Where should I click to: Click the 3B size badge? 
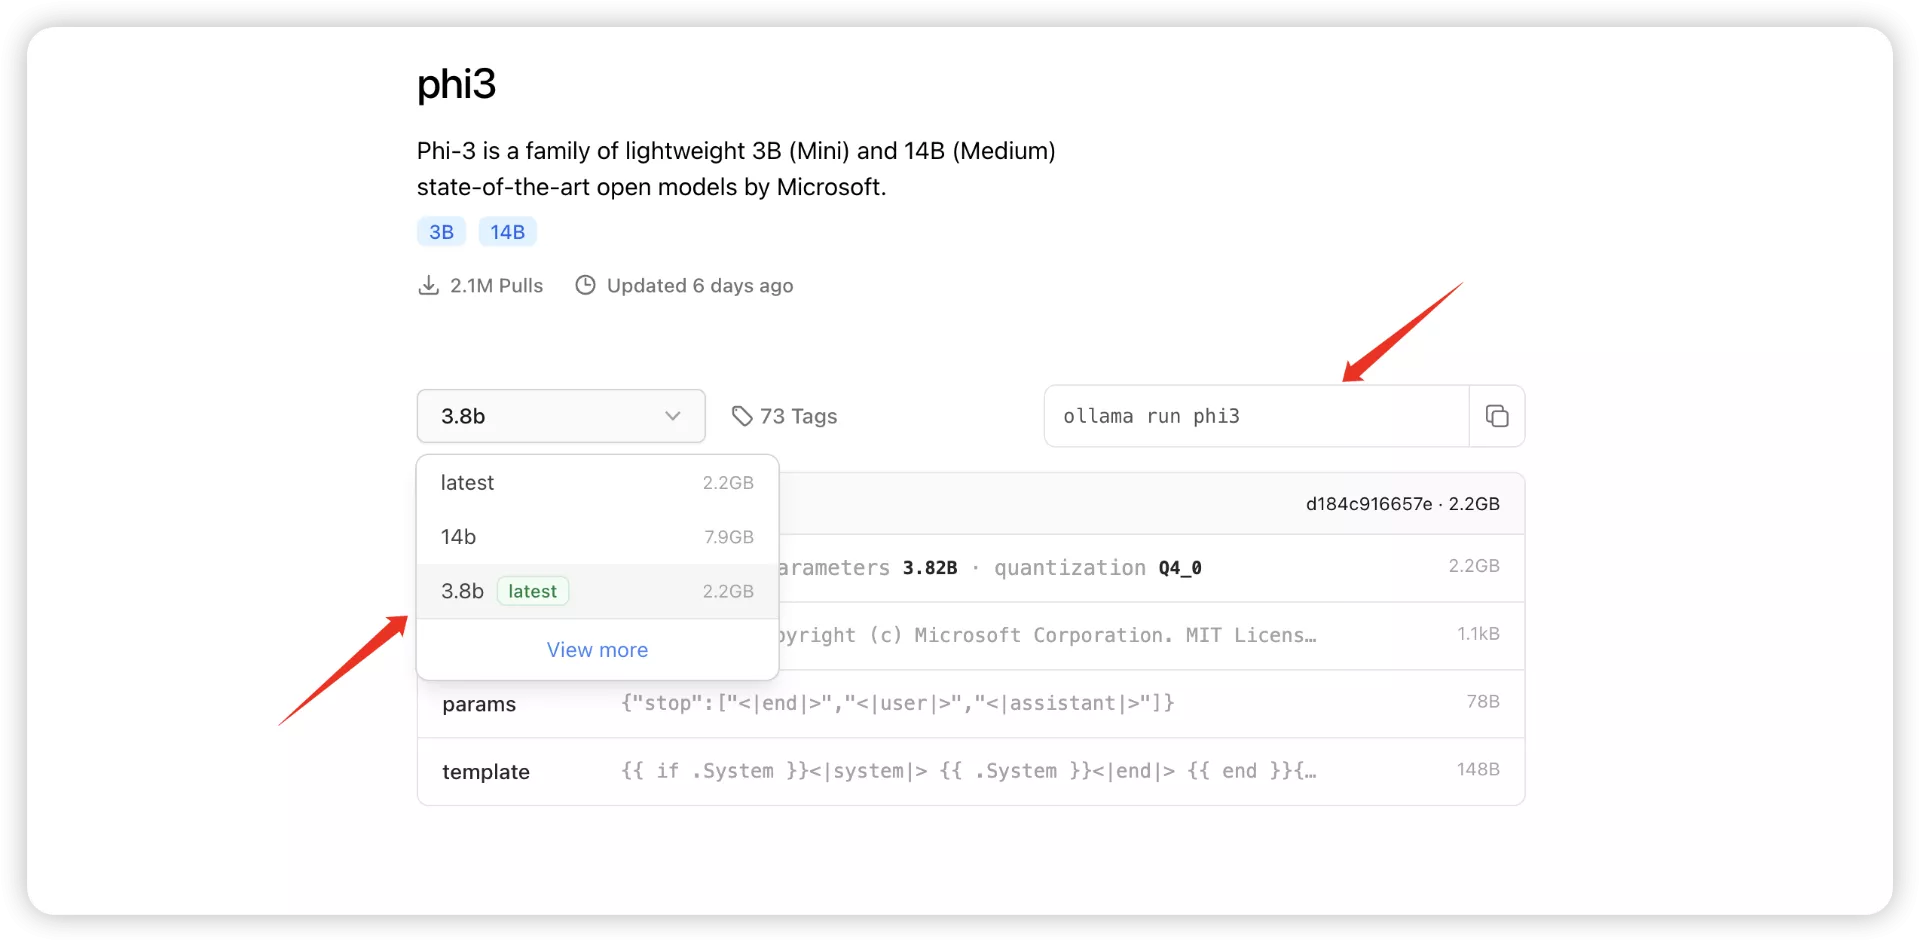[441, 232]
